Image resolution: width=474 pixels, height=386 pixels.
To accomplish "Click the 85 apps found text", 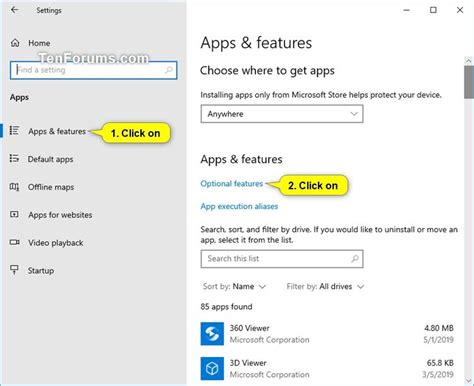I will pyautogui.click(x=226, y=307).
